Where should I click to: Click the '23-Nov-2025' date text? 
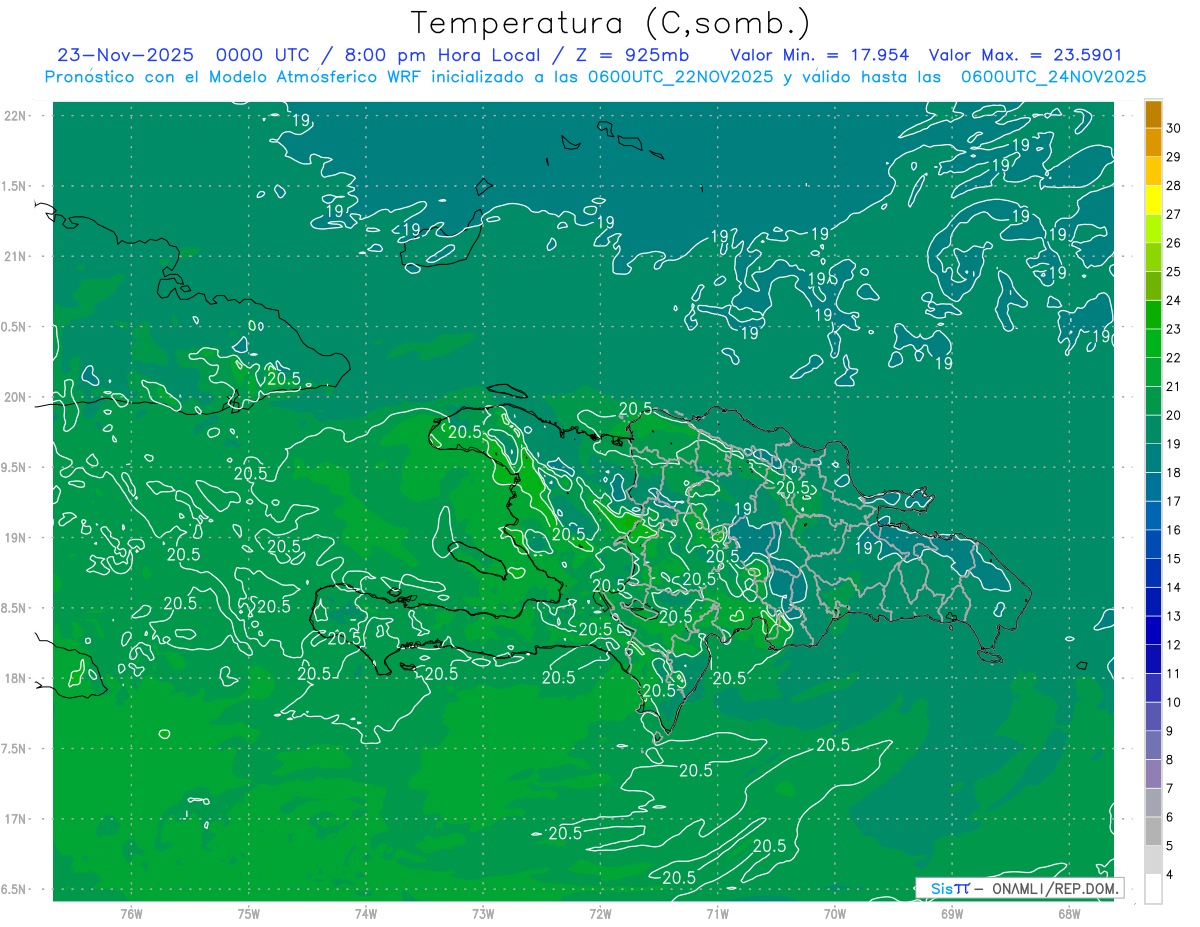pos(125,55)
